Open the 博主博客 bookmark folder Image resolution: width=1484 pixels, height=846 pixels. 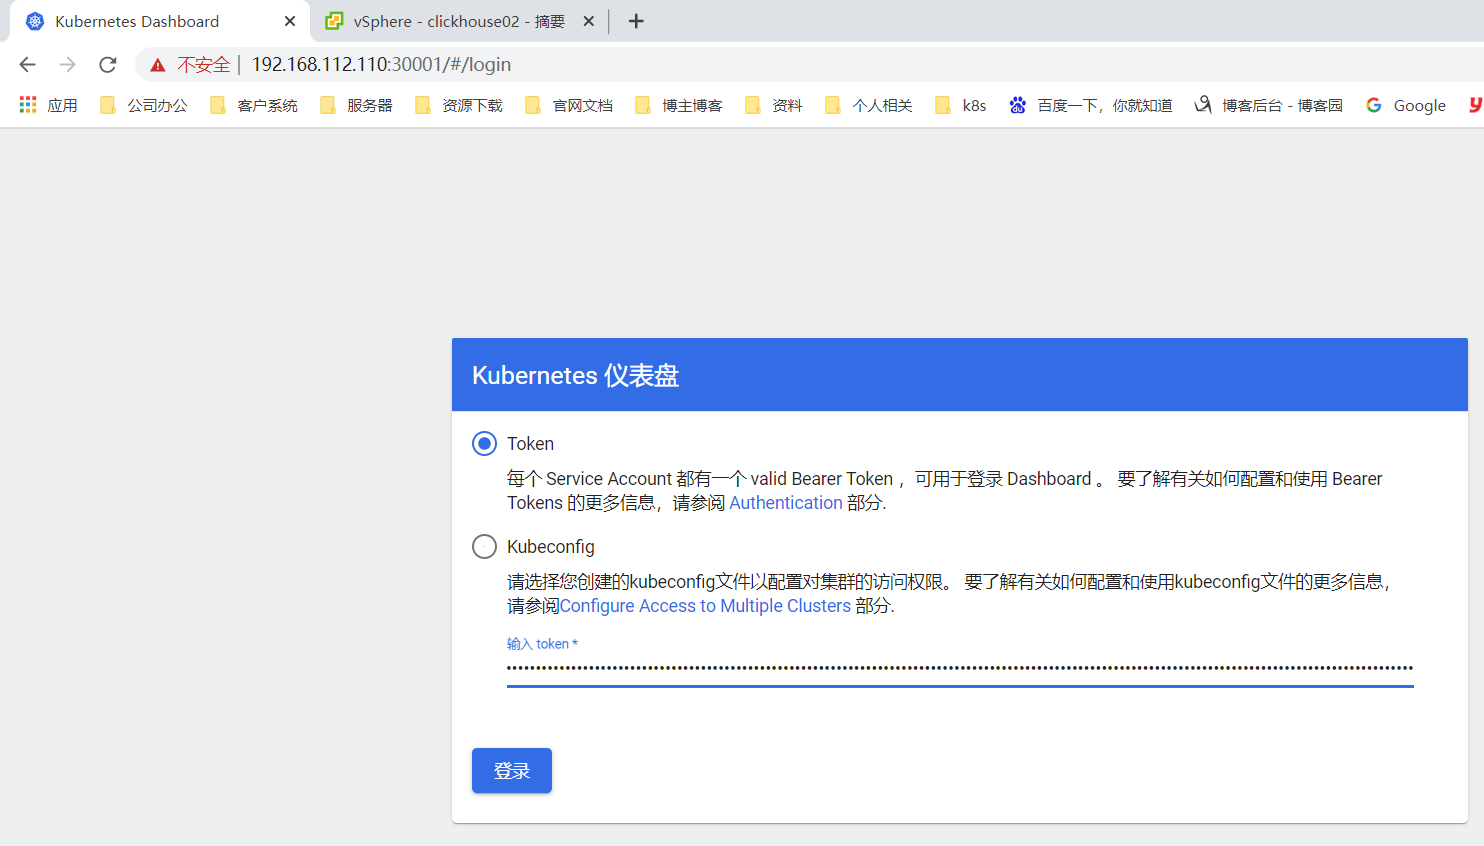tap(679, 105)
